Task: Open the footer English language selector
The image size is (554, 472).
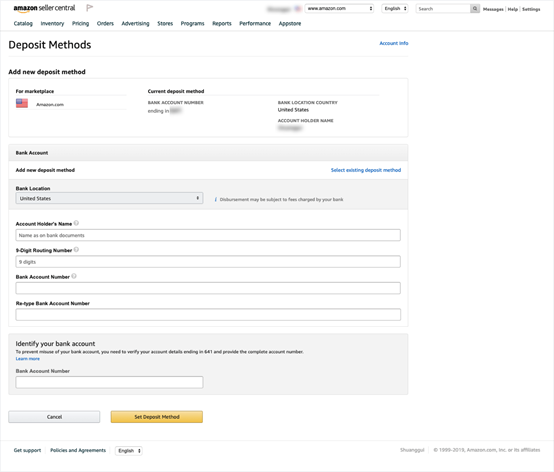Action: coord(129,450)
